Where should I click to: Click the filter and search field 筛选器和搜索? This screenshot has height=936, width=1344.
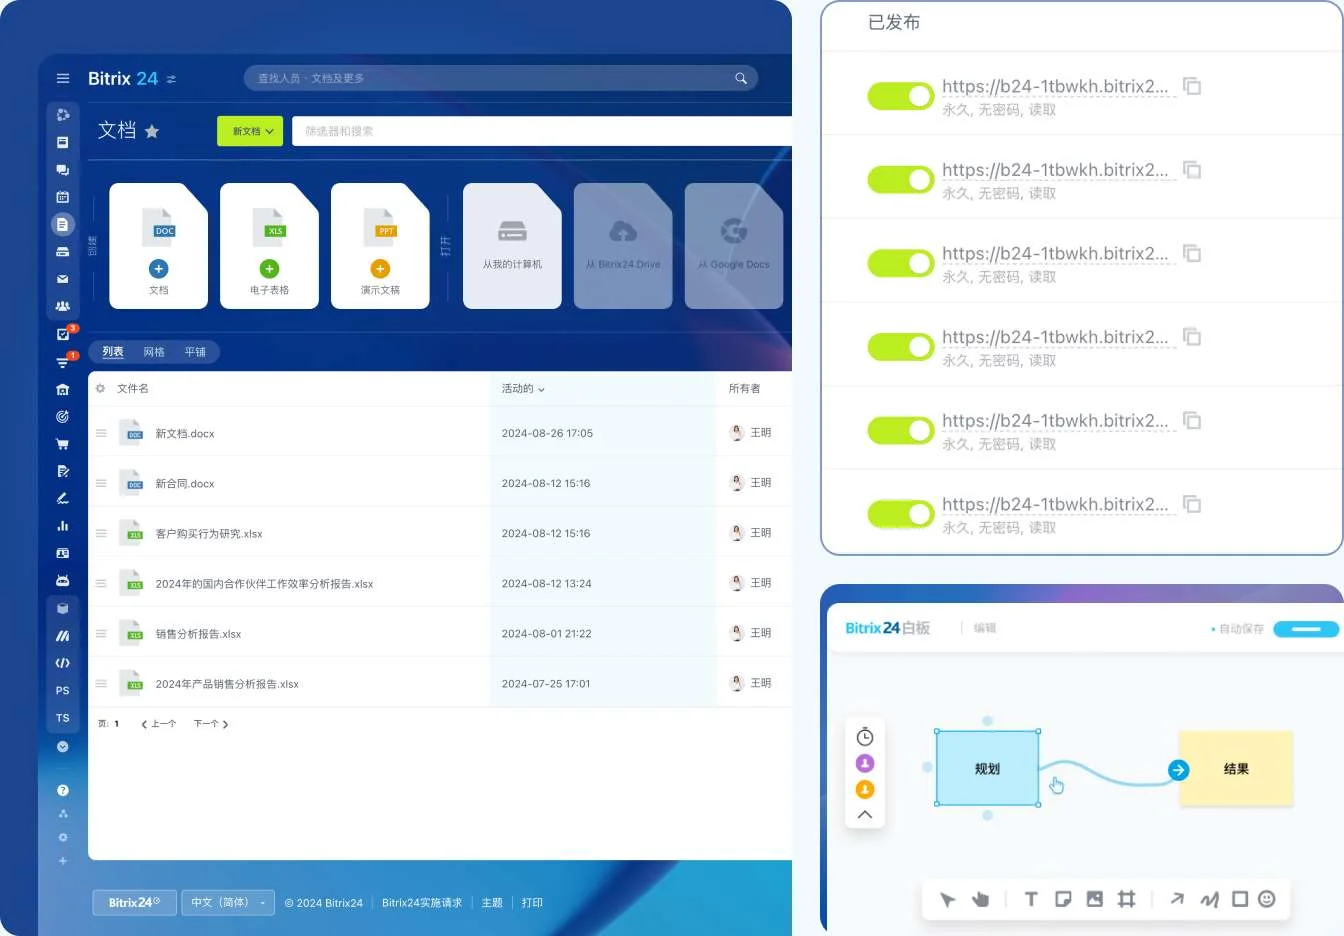[x=541, y=131]
